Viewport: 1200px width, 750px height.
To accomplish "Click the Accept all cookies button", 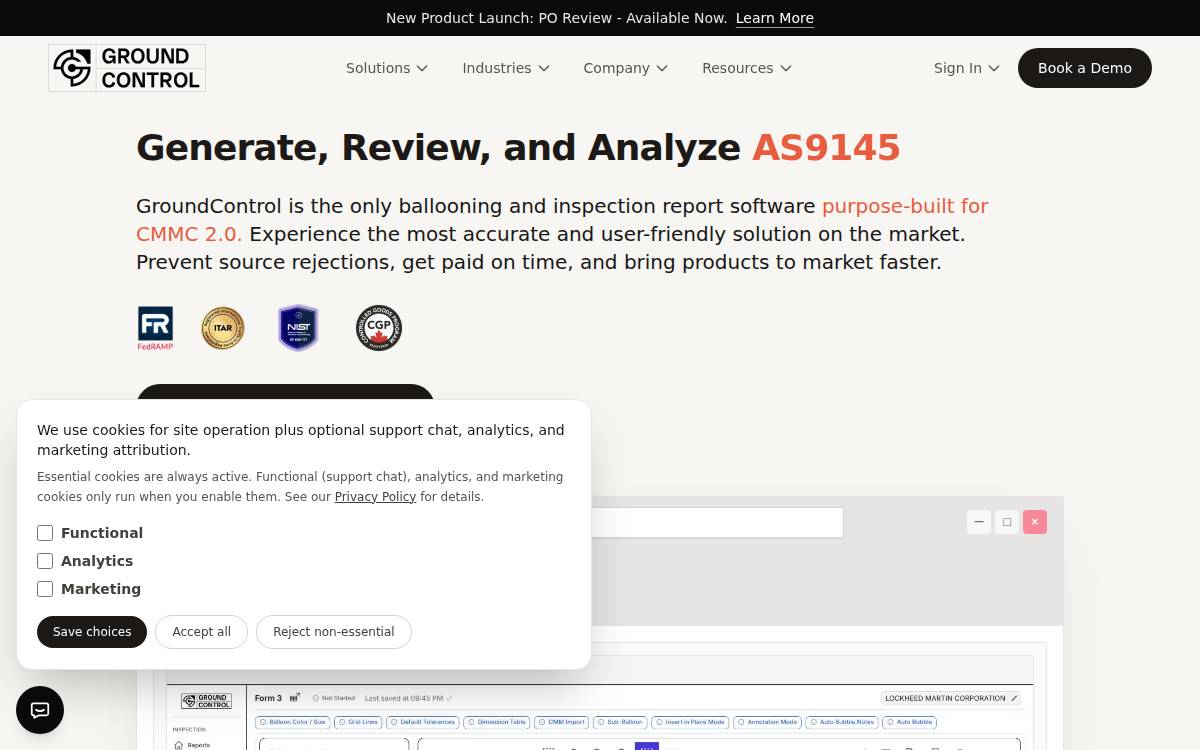I will 201,632.
